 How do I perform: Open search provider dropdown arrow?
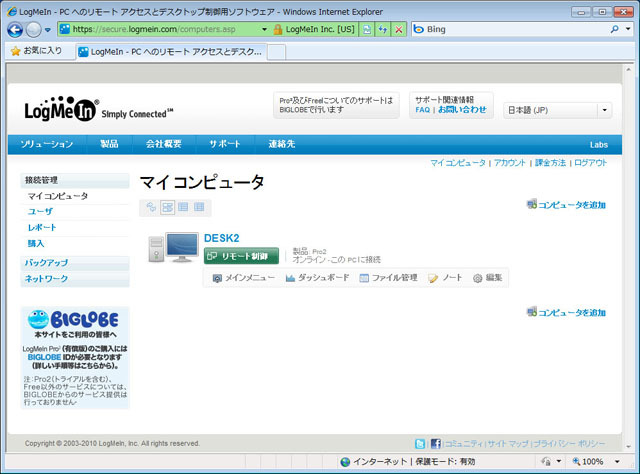628,29
